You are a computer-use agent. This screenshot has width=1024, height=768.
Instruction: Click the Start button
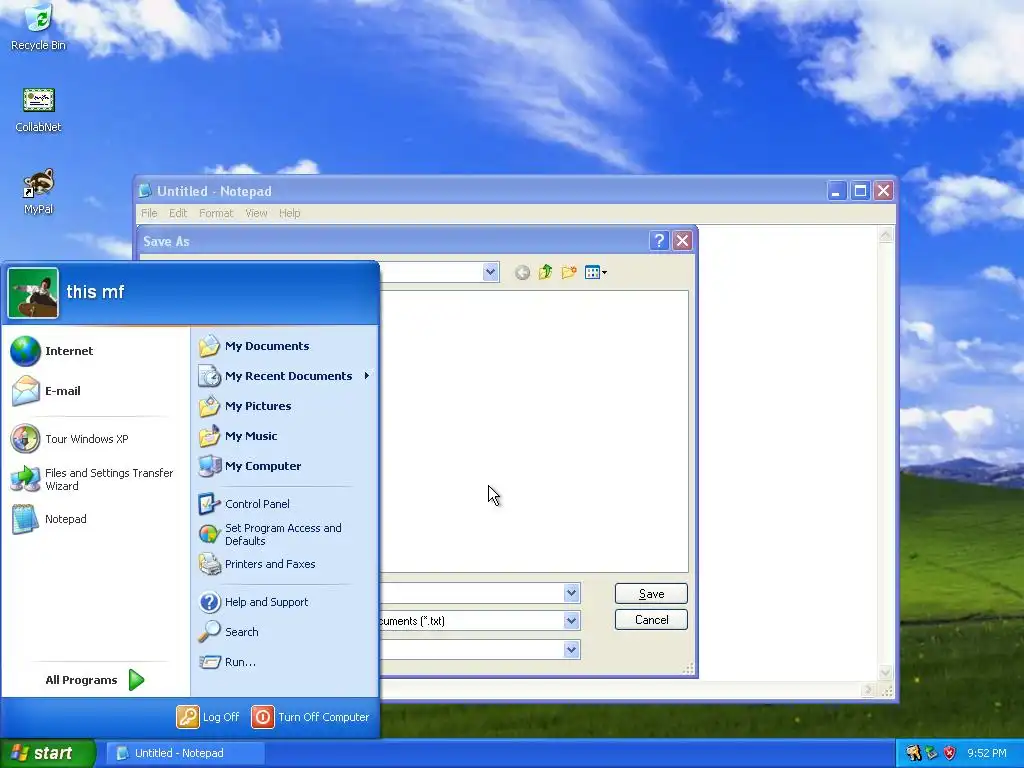(x=47, y=753)
